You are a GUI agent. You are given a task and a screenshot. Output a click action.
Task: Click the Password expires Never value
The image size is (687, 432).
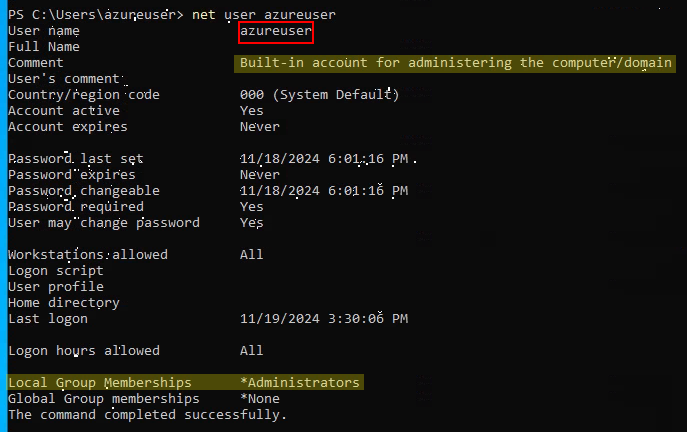pyautogui.click(x=259, y=175)
